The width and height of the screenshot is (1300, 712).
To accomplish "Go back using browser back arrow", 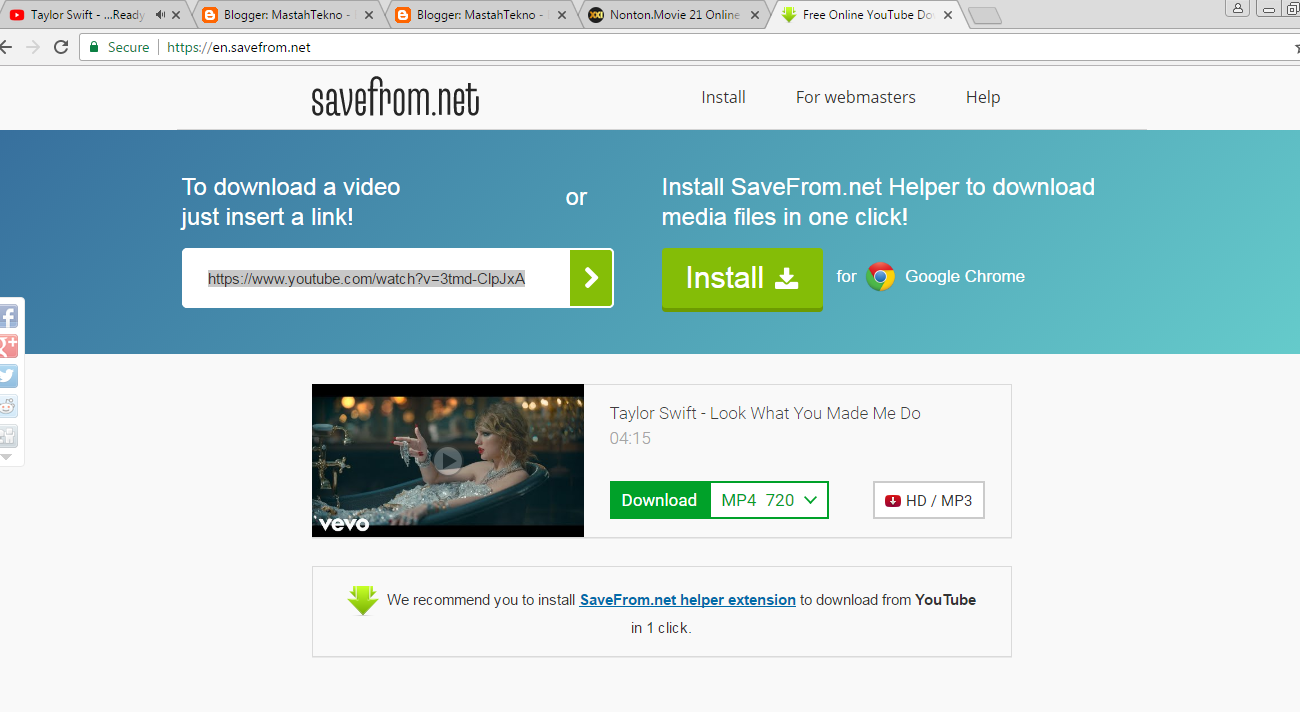I will tap(6, 47).
